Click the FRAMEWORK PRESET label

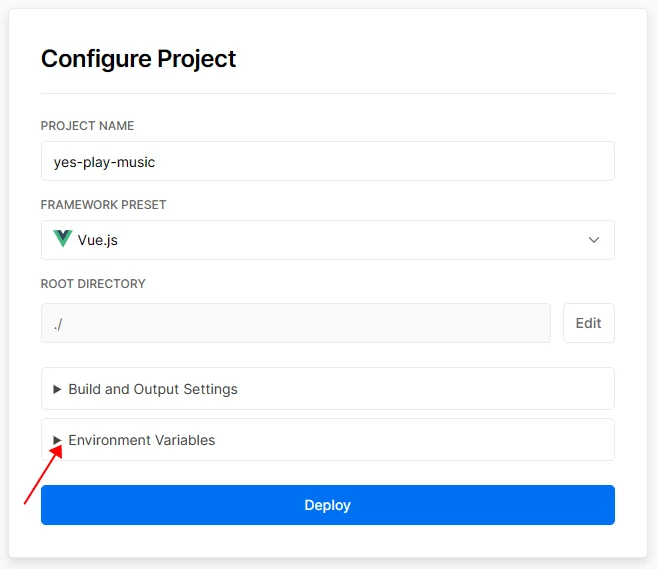point(103,205)
